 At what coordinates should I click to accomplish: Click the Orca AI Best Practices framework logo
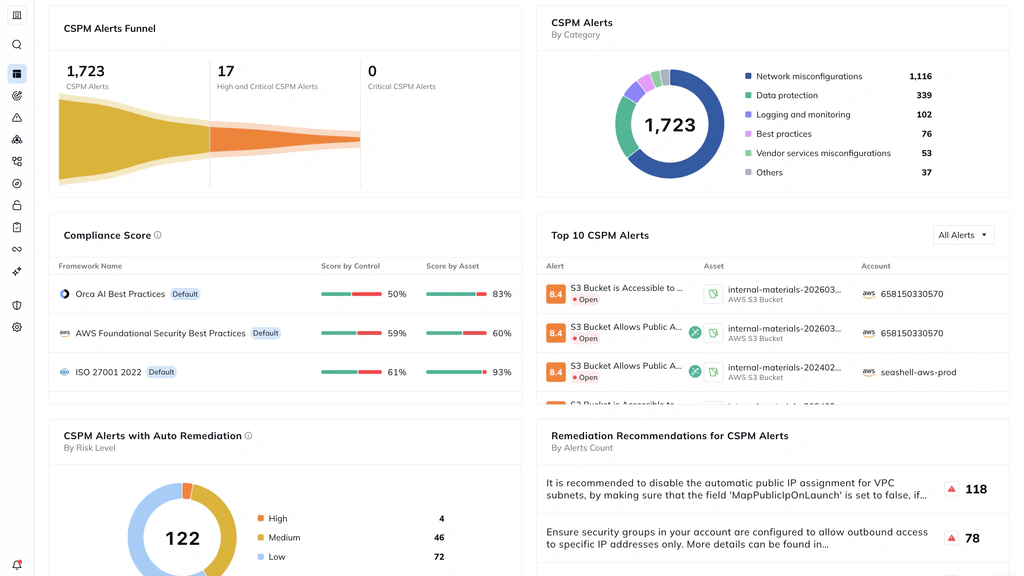(x=65, y=294)
